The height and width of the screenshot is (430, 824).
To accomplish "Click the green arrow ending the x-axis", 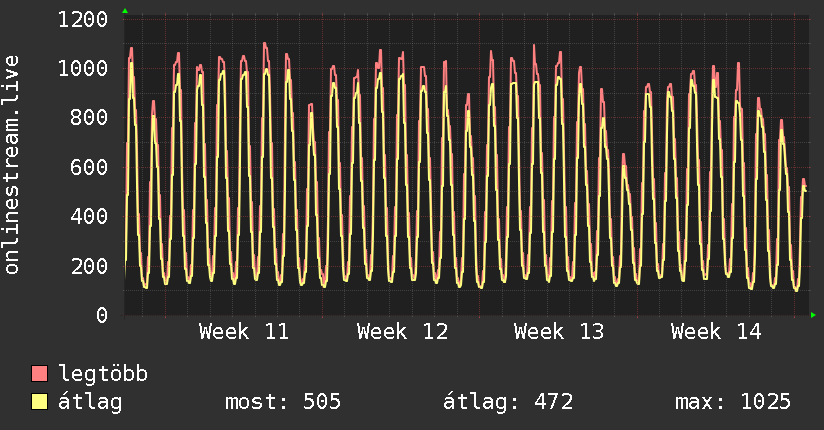I will click(x=813, y=316).
